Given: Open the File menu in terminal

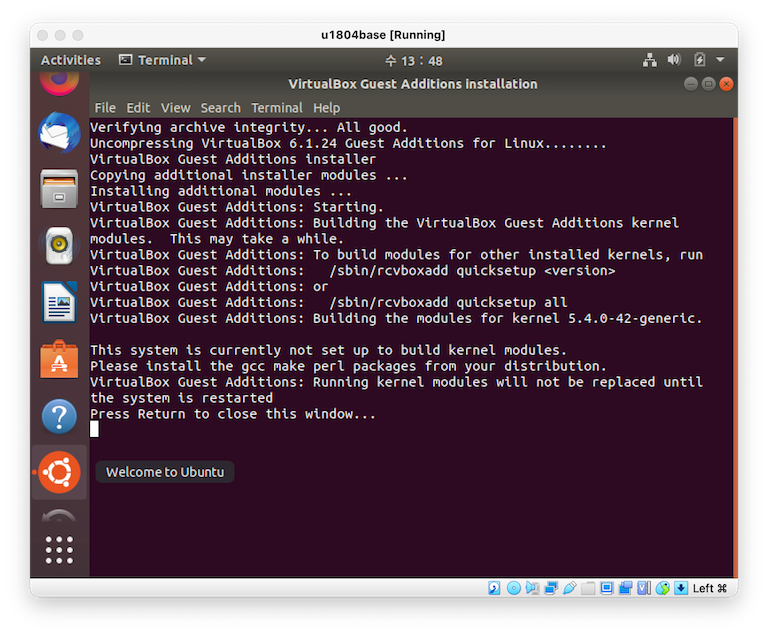Looking at the screenshot, I should pyautogui.click(x=105, y=108).
